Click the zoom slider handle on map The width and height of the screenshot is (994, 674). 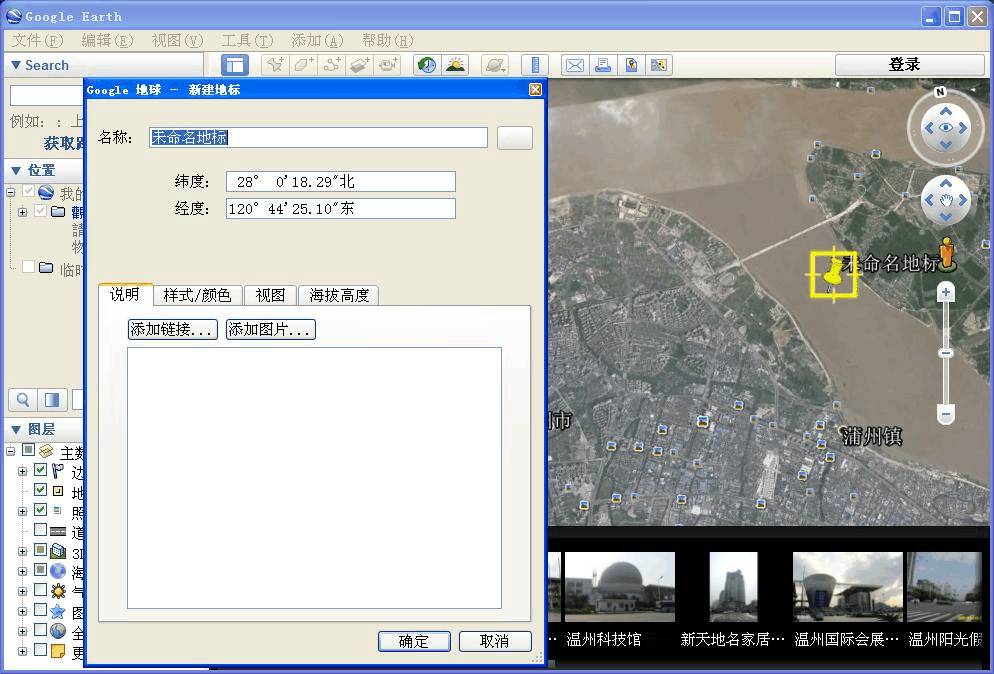tap(946, 353)
